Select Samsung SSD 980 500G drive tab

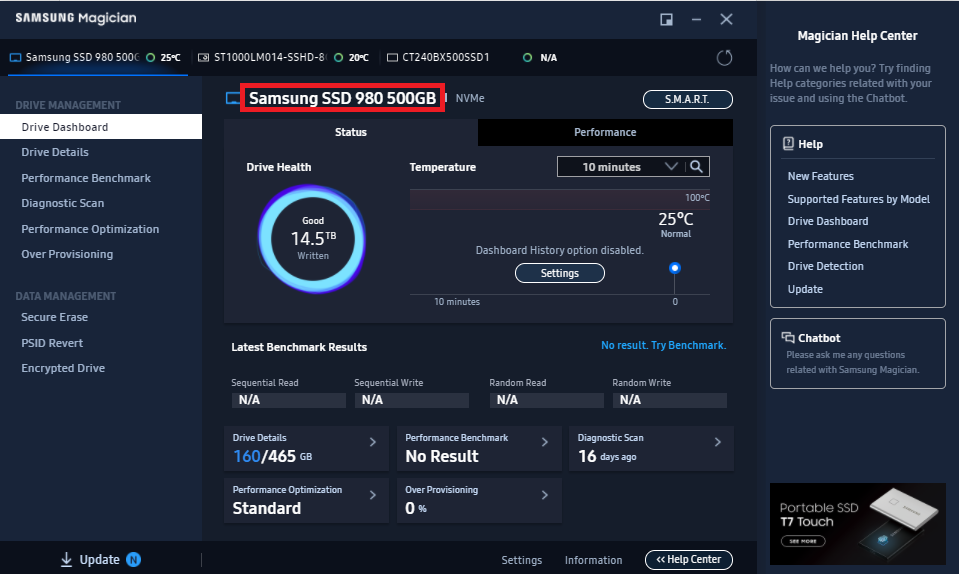(98, 57)
